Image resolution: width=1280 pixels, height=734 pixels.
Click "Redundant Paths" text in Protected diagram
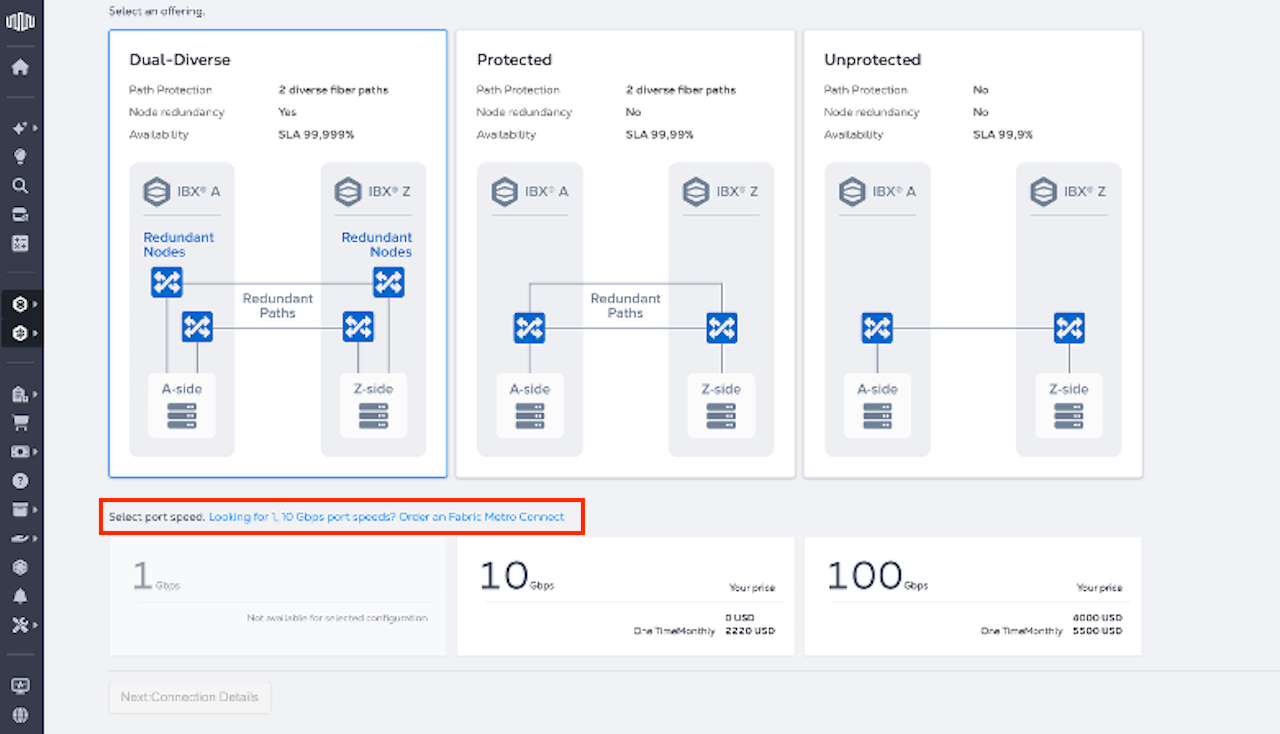click(x=625, y=306)
